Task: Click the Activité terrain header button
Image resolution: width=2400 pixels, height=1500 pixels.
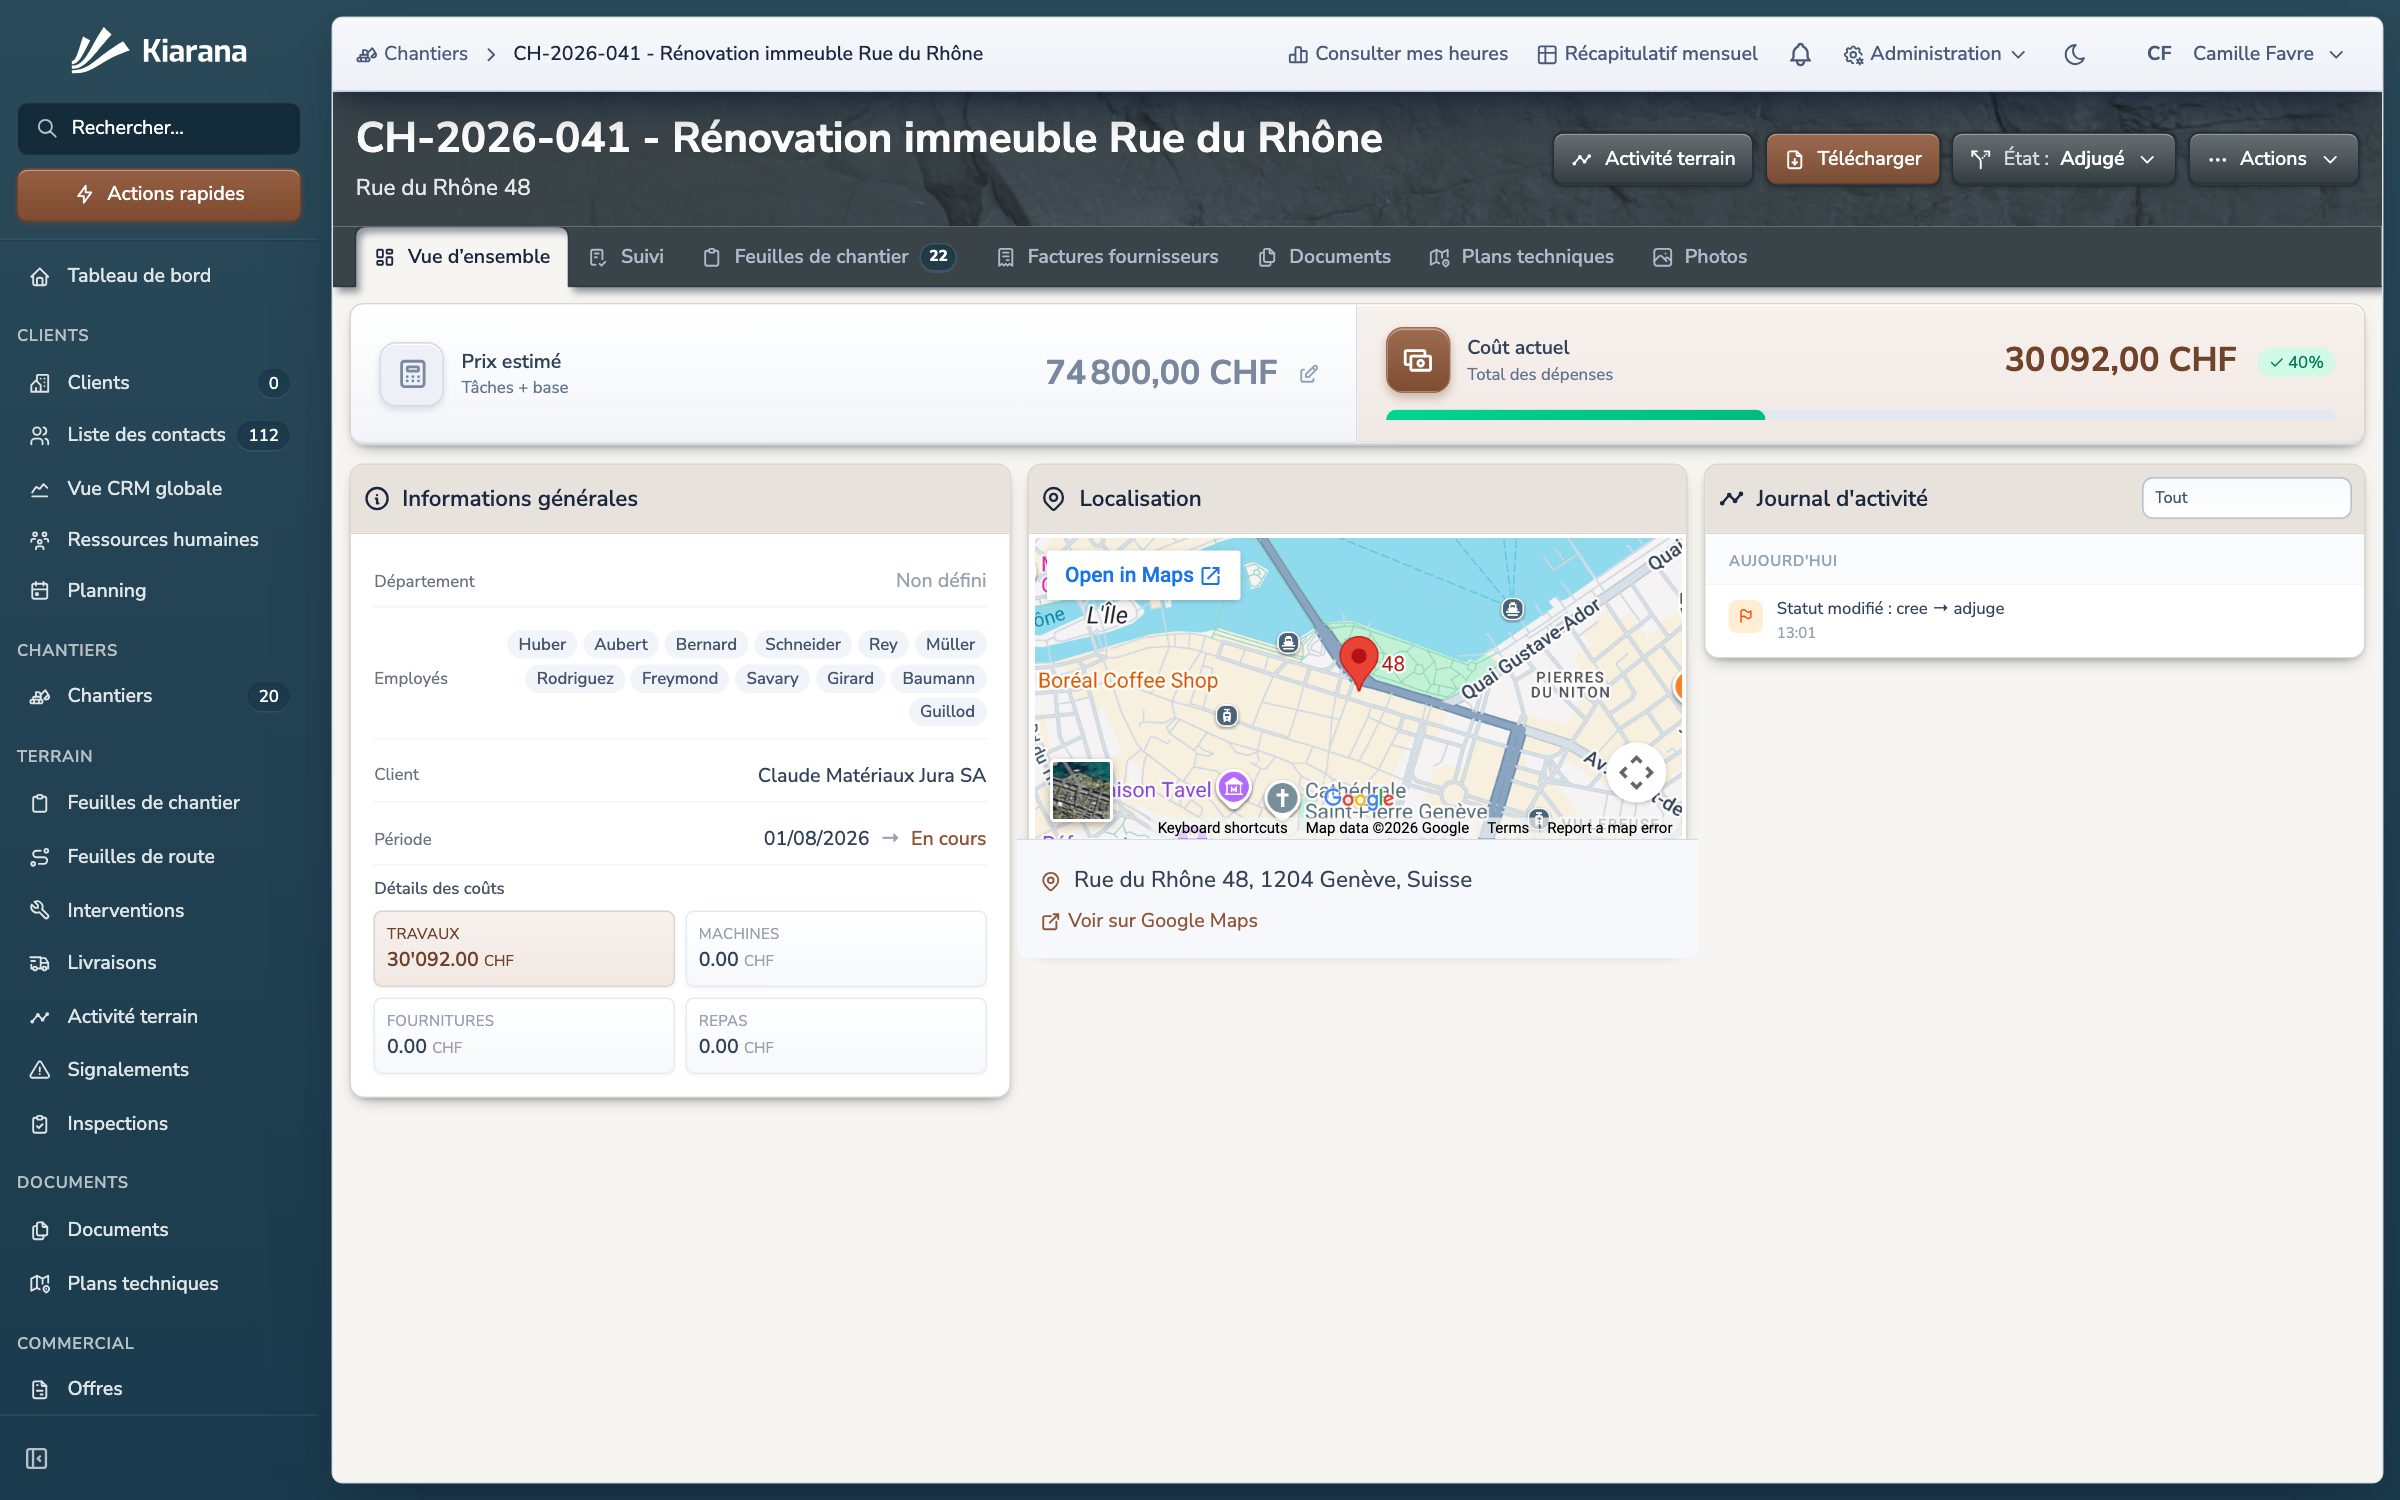Action: [x=1653, y=158]
